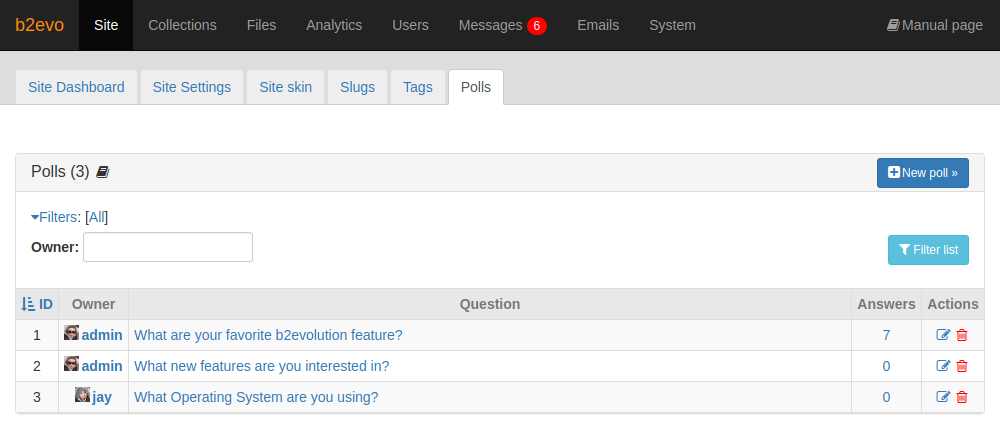Delete poll 2 via trash icon

[x=962, y=366]
